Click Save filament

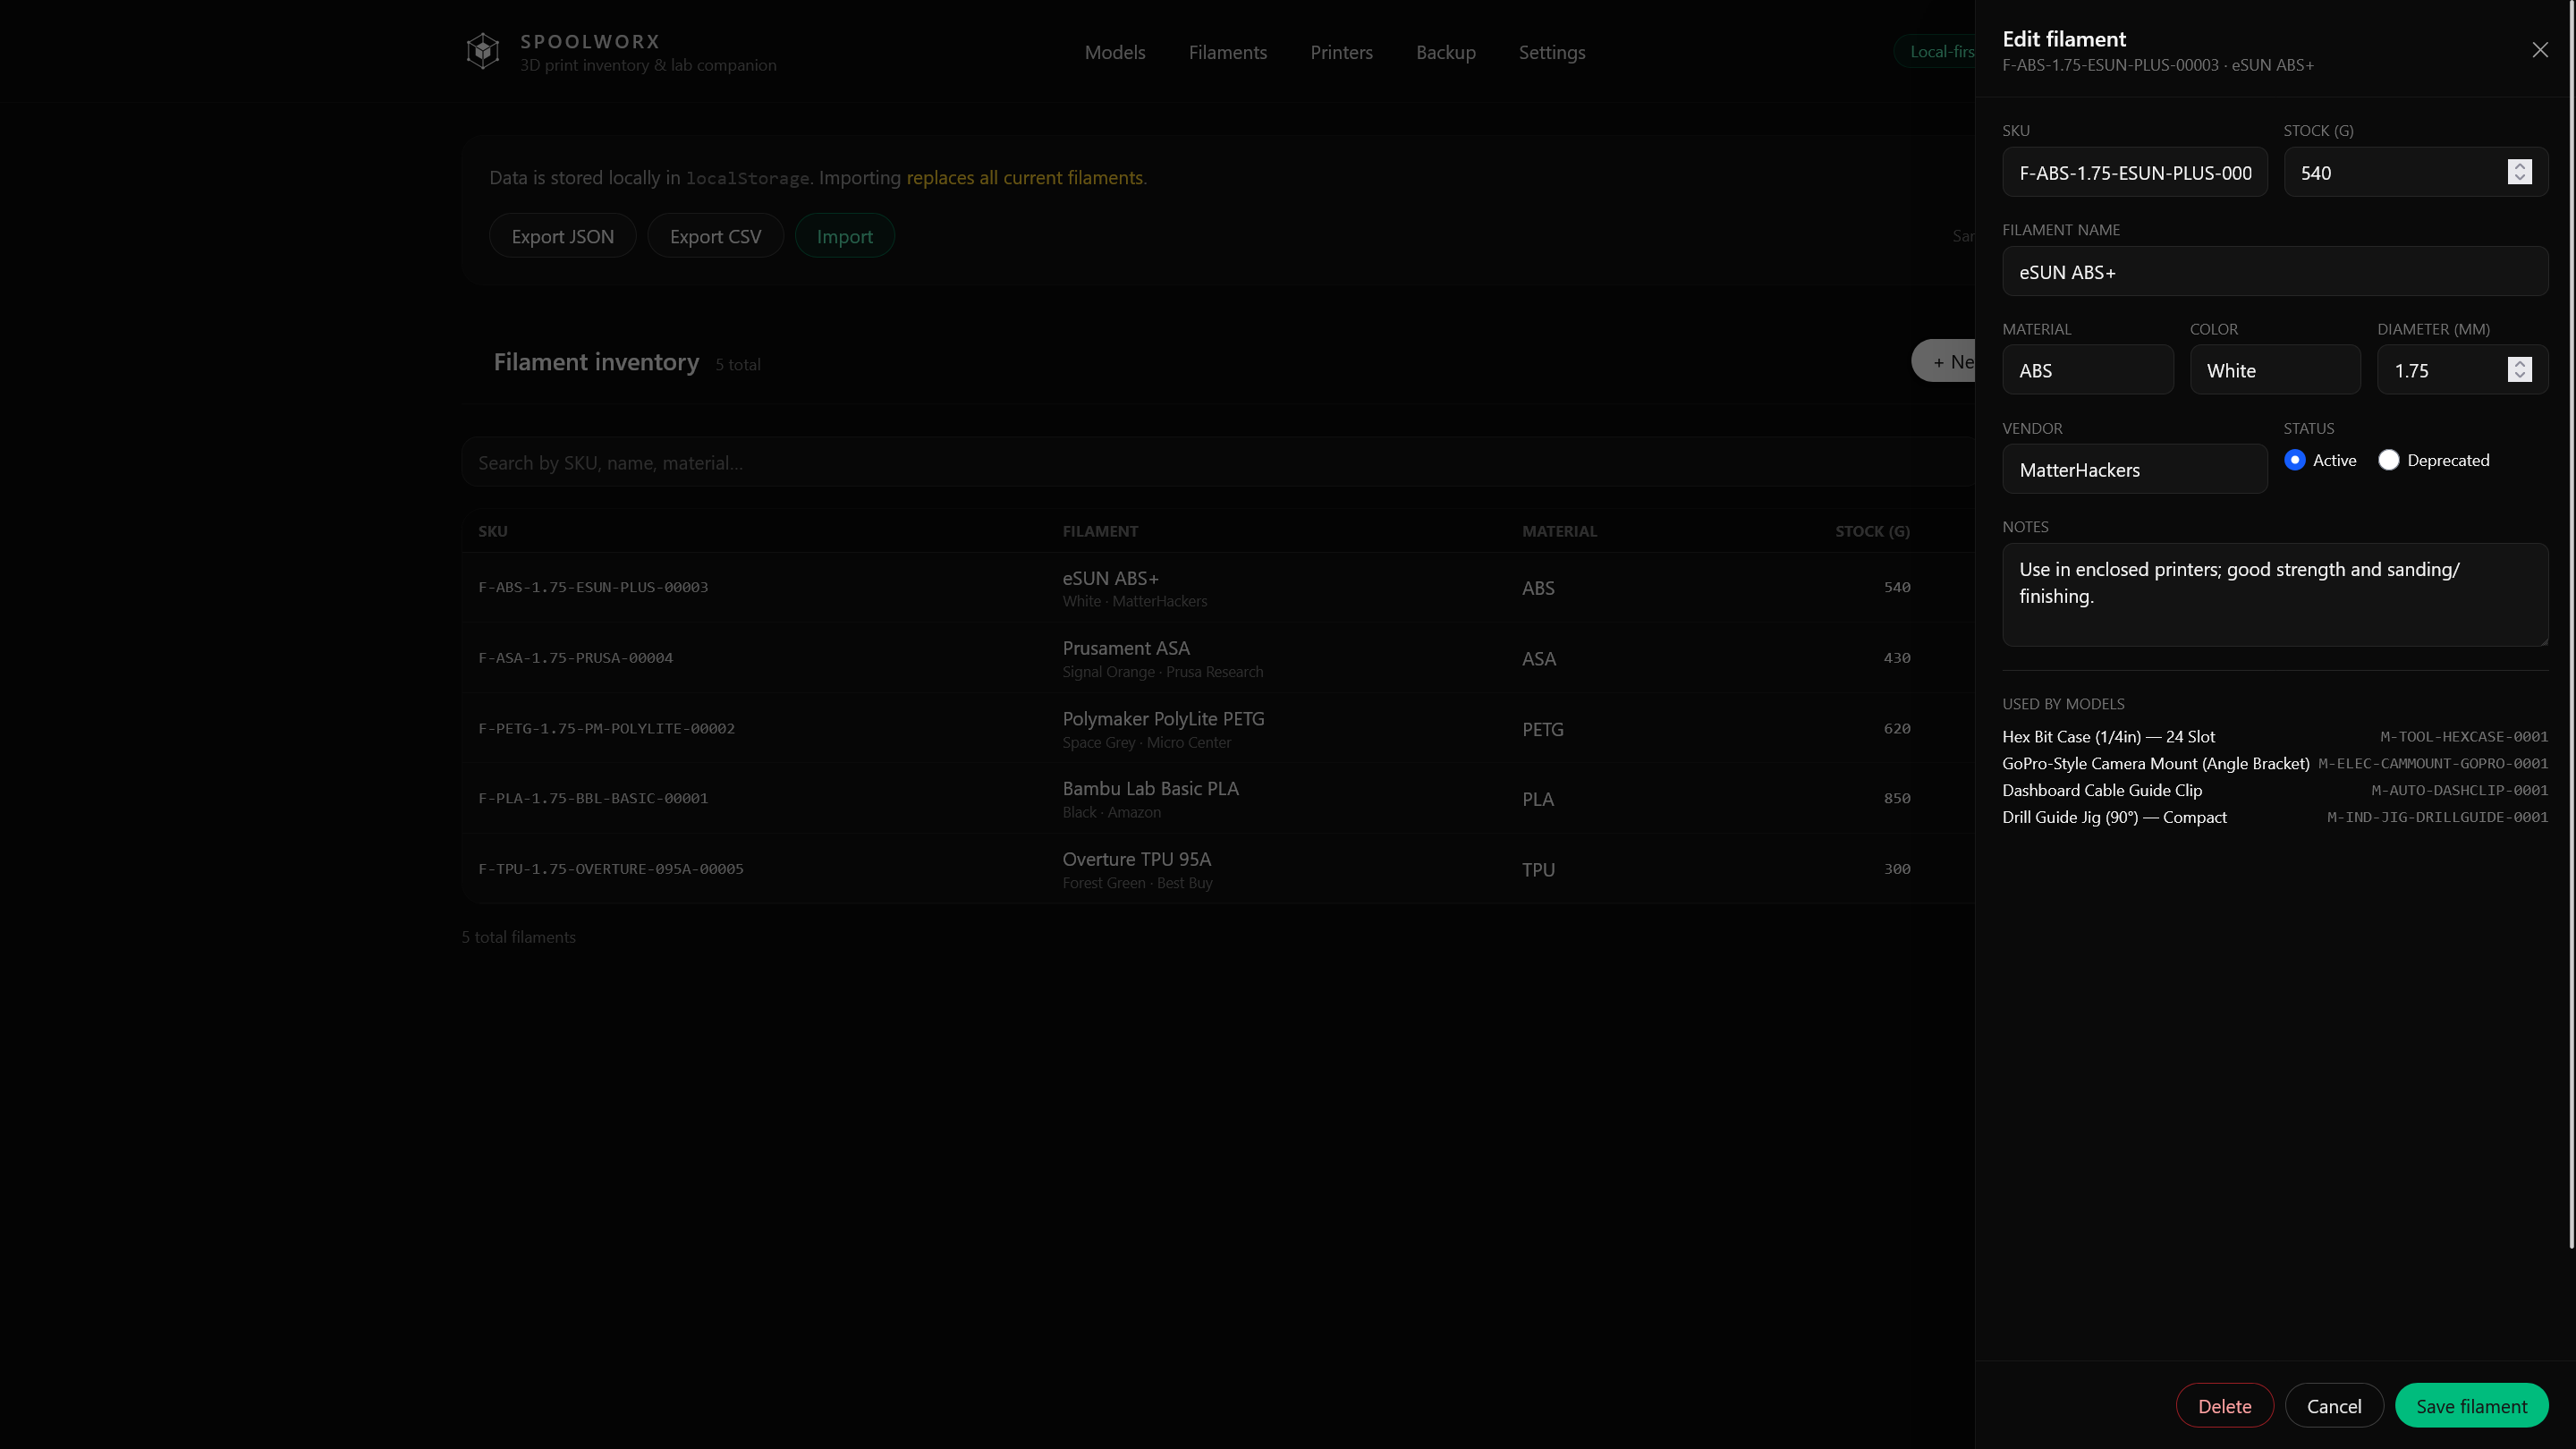[x=2471, y=1405]
